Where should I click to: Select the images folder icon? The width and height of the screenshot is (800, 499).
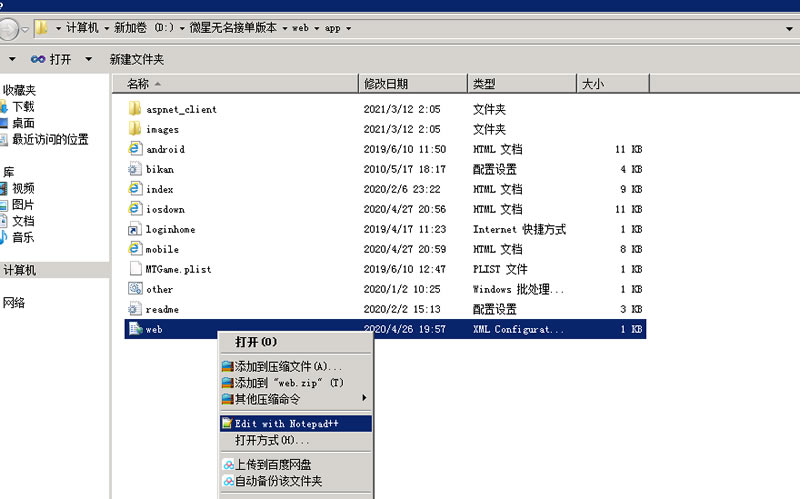point(135,129)
